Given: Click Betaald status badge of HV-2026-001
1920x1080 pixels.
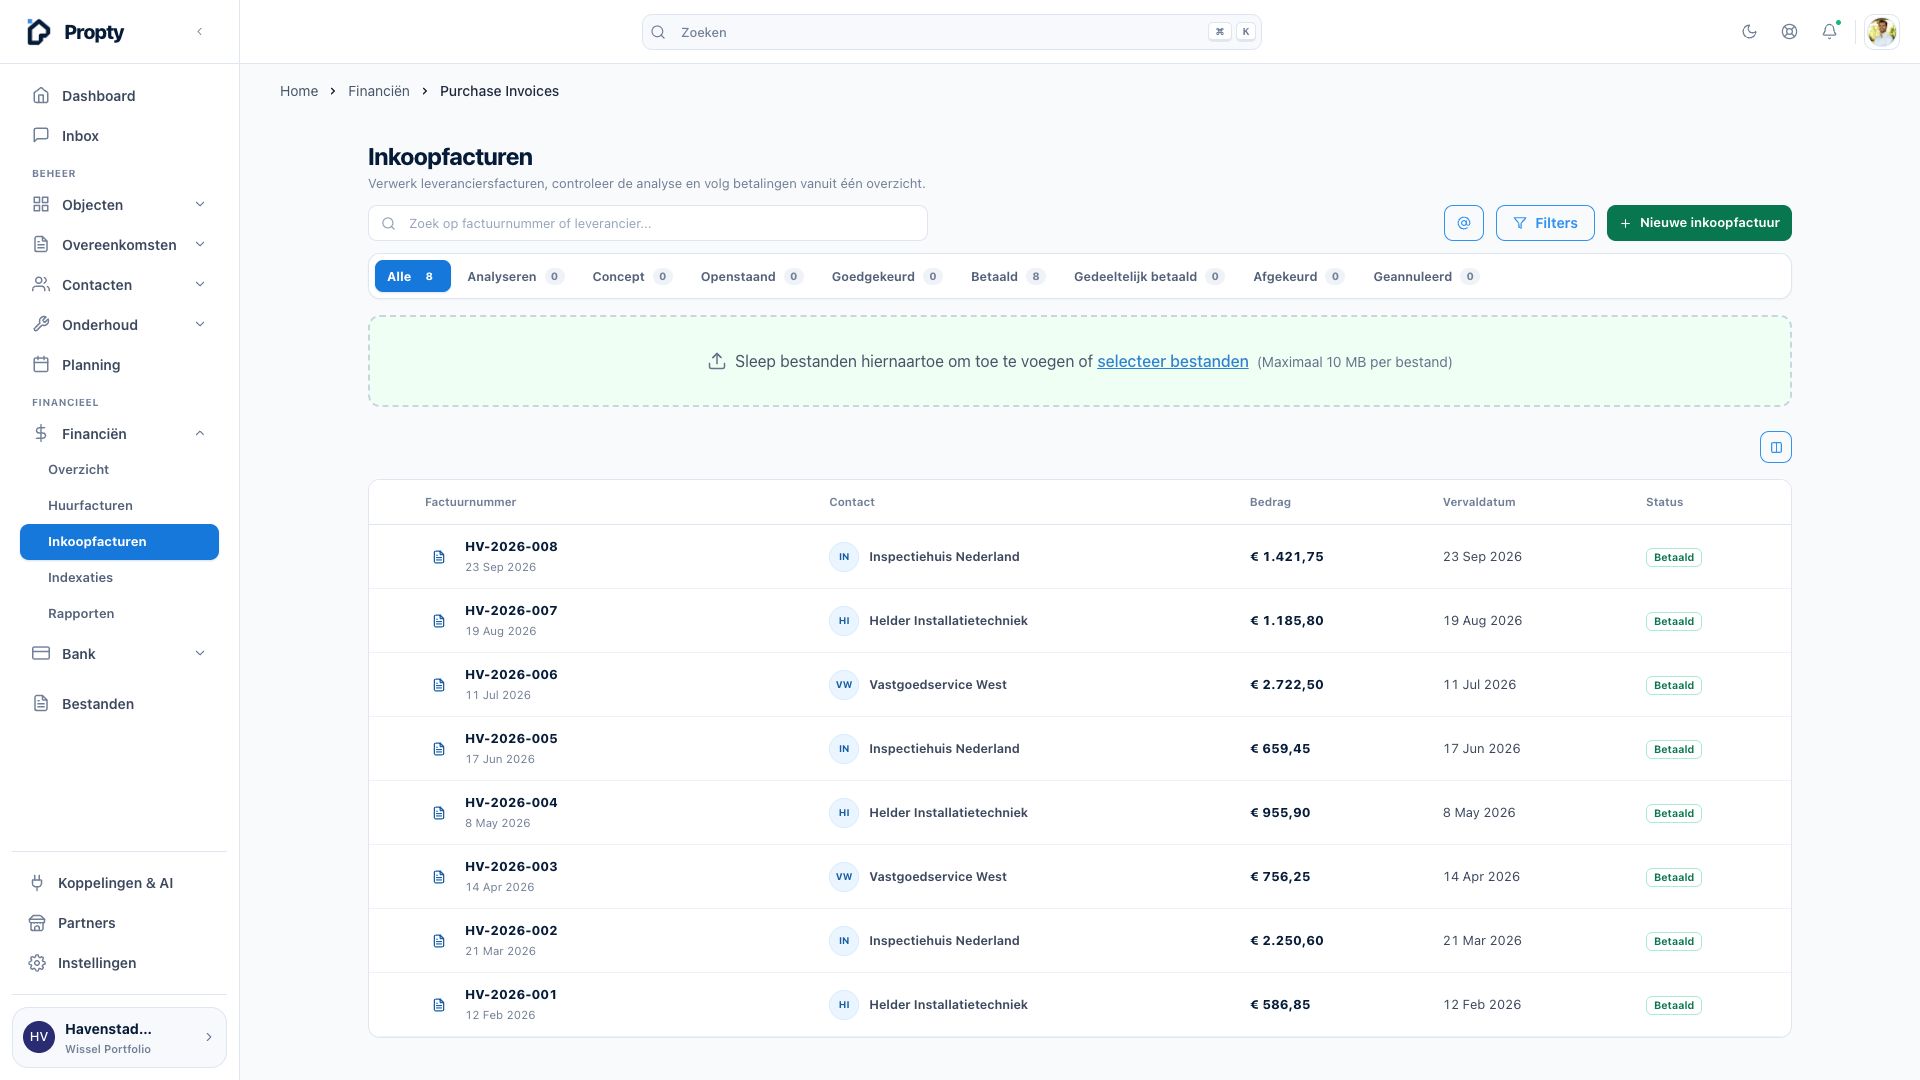Looking at the screenshot, I should (1673, 1005).
